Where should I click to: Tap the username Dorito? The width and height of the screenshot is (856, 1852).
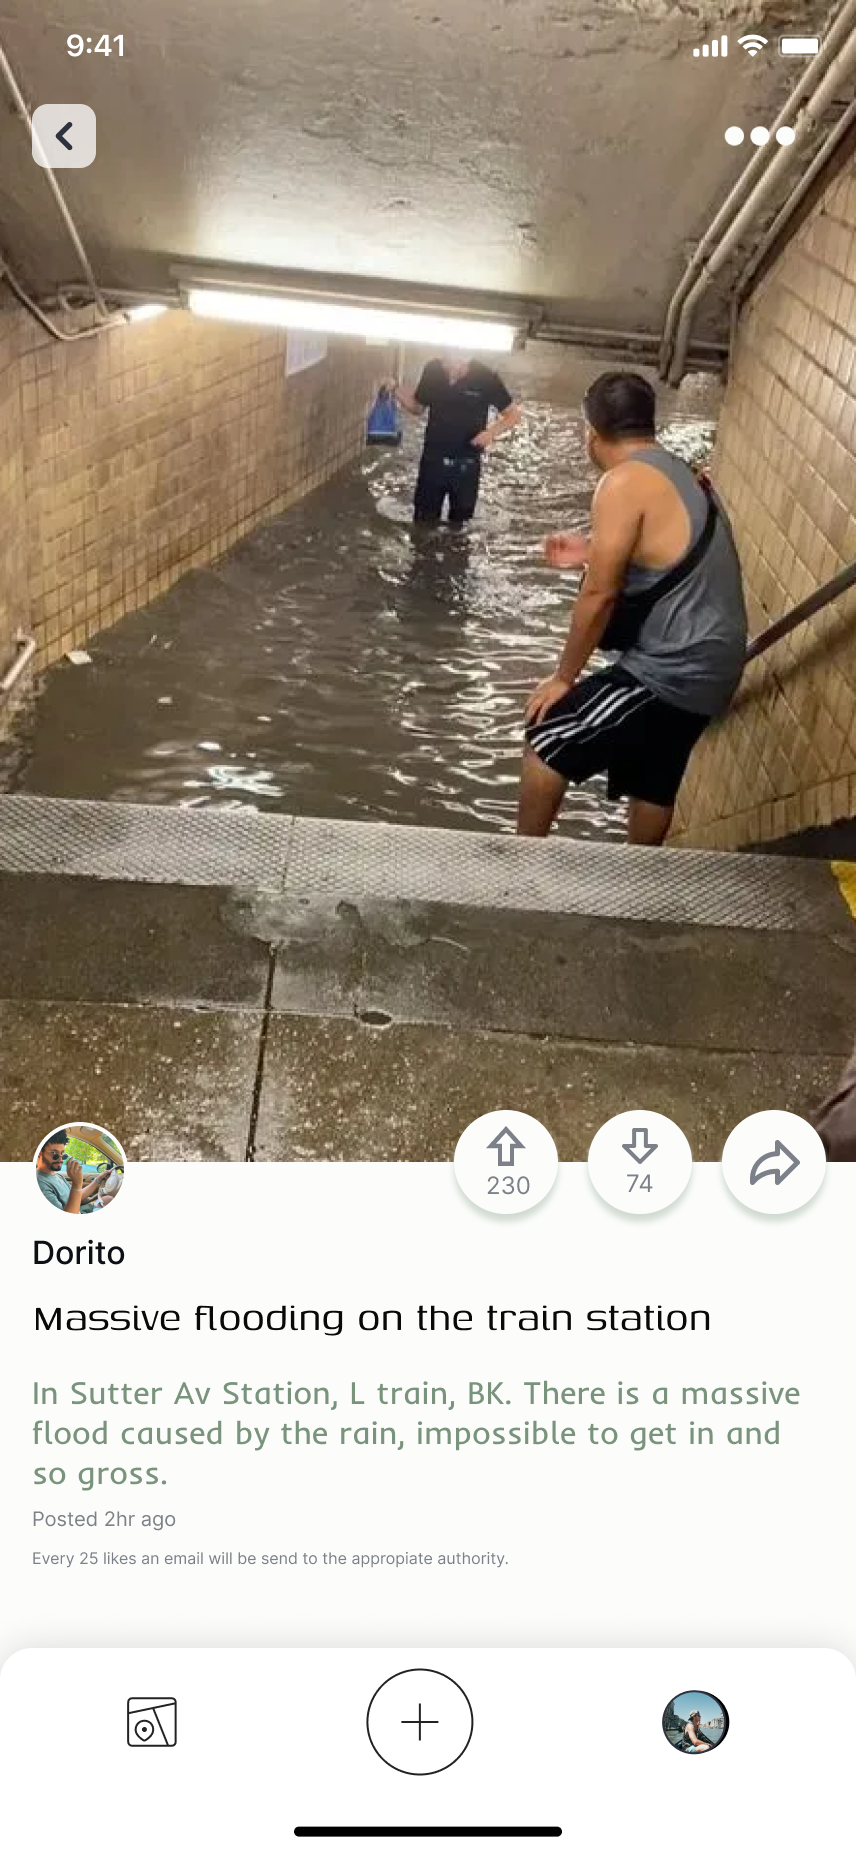pos(79,1253)
